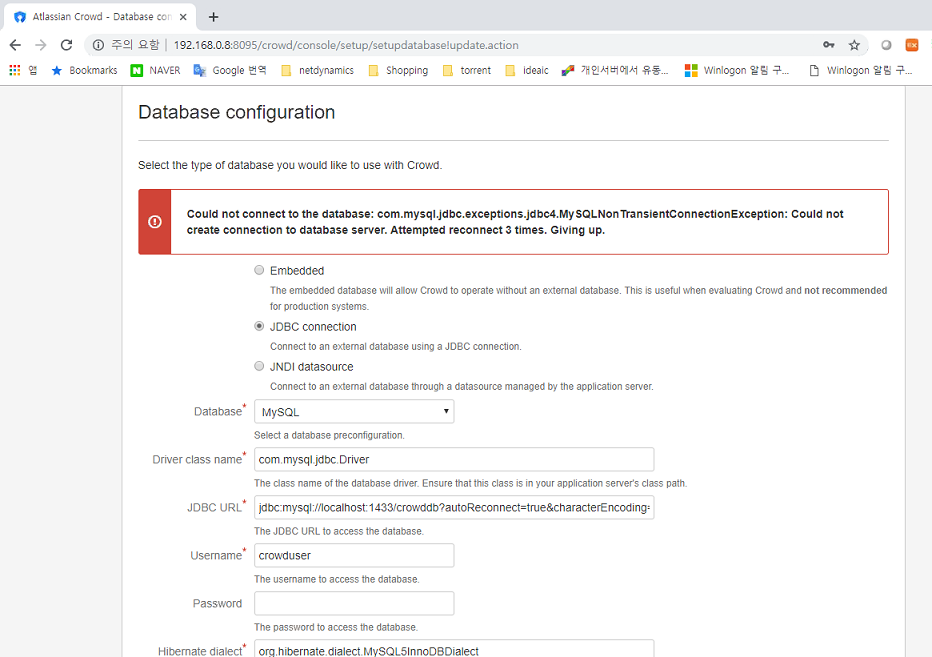Click 'Connect to an external database using a JDBC connection.' text

click(x=396, y=347)
